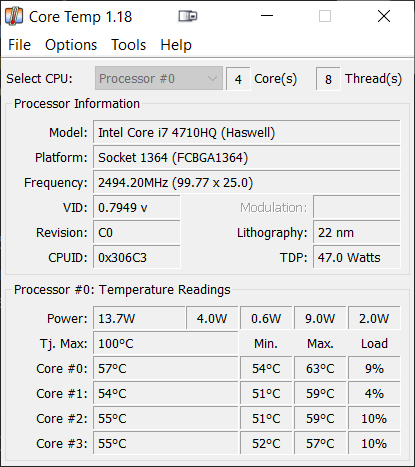Click the Frequency value 2494.20MHz
Screen dimensions: 415x467
coord(247,183)
